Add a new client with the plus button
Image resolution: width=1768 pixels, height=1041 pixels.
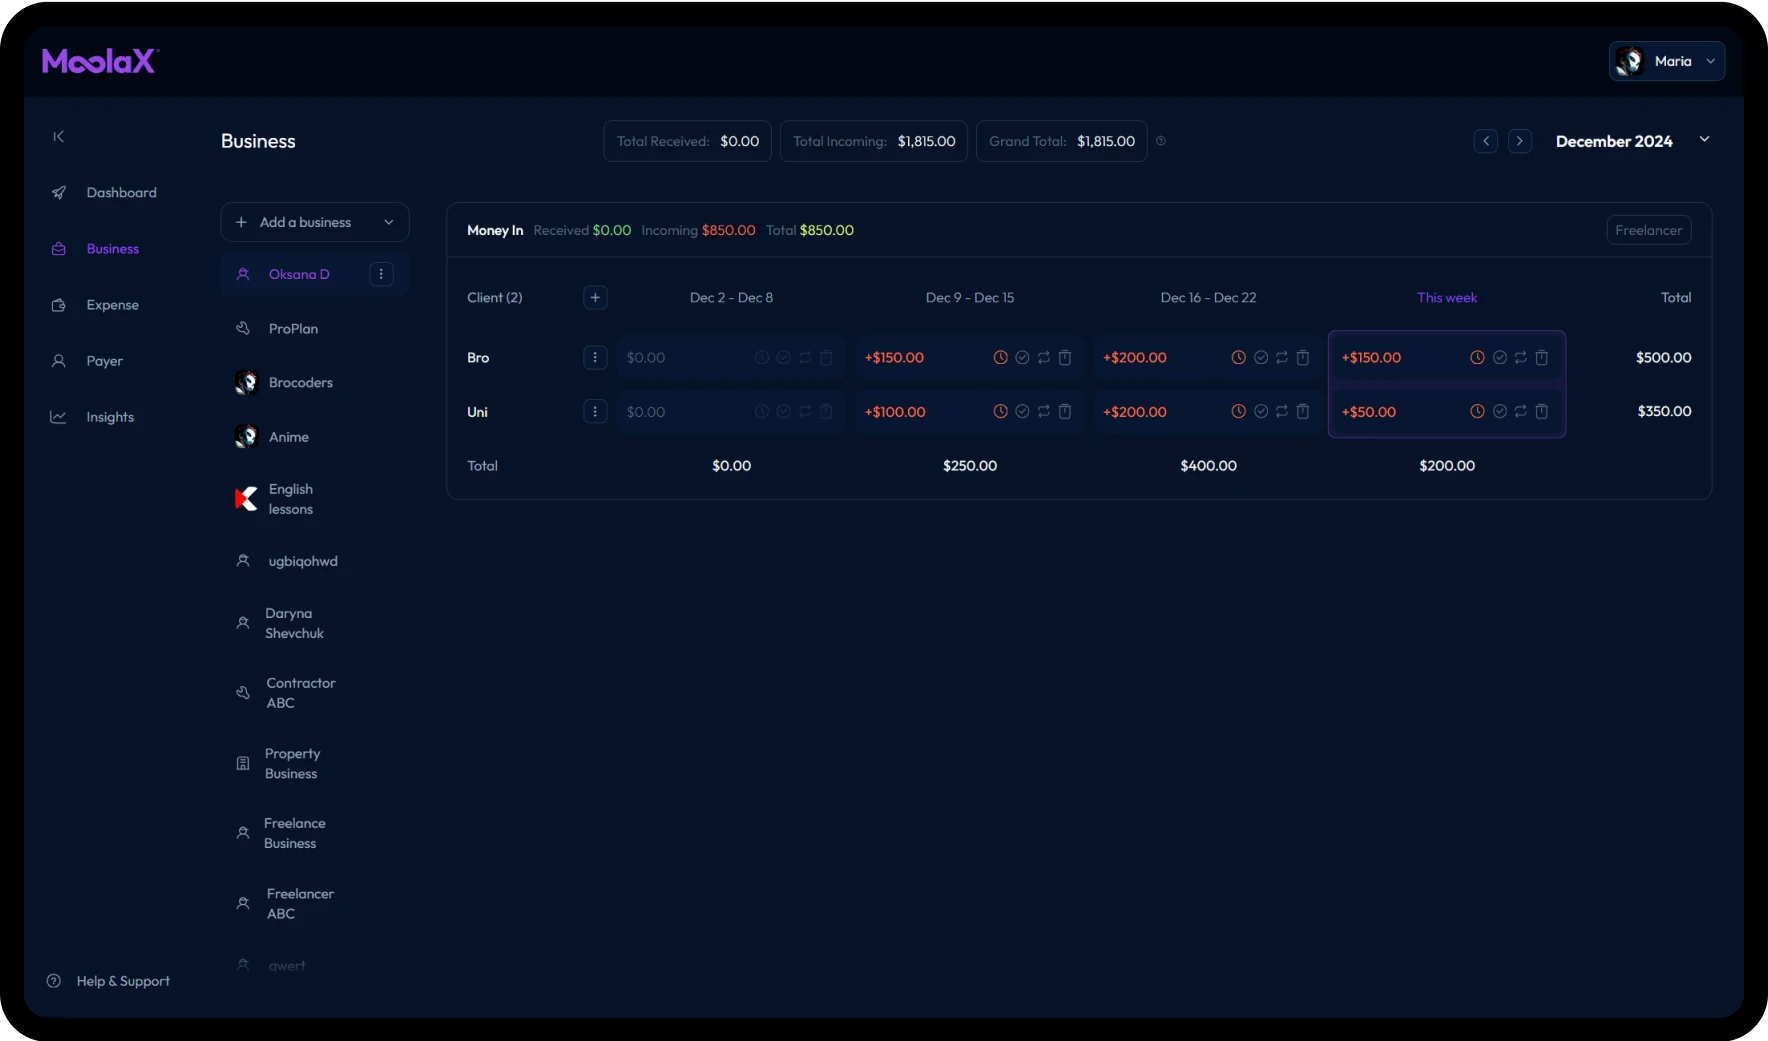(595, 297)
